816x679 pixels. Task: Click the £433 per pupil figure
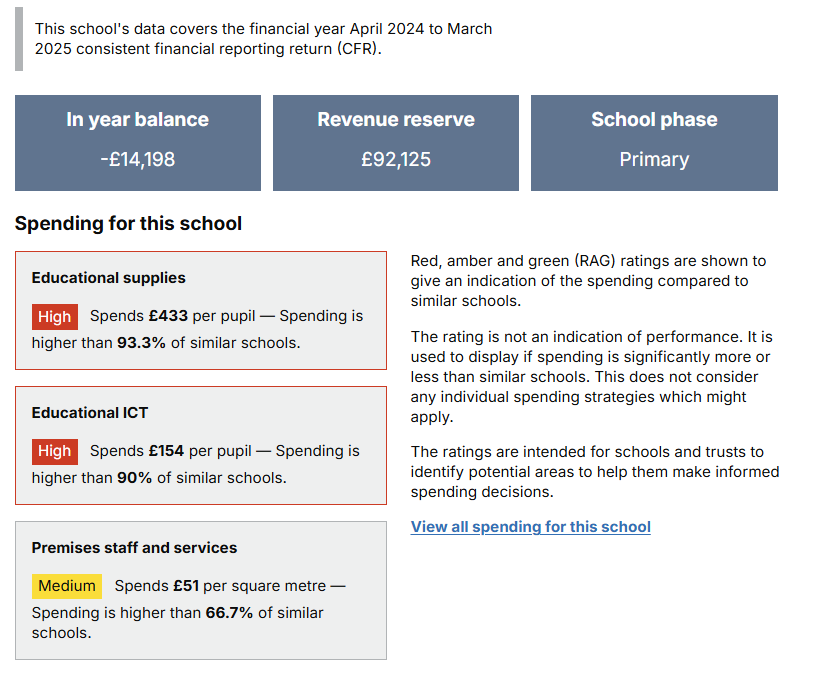pos(168,316)
